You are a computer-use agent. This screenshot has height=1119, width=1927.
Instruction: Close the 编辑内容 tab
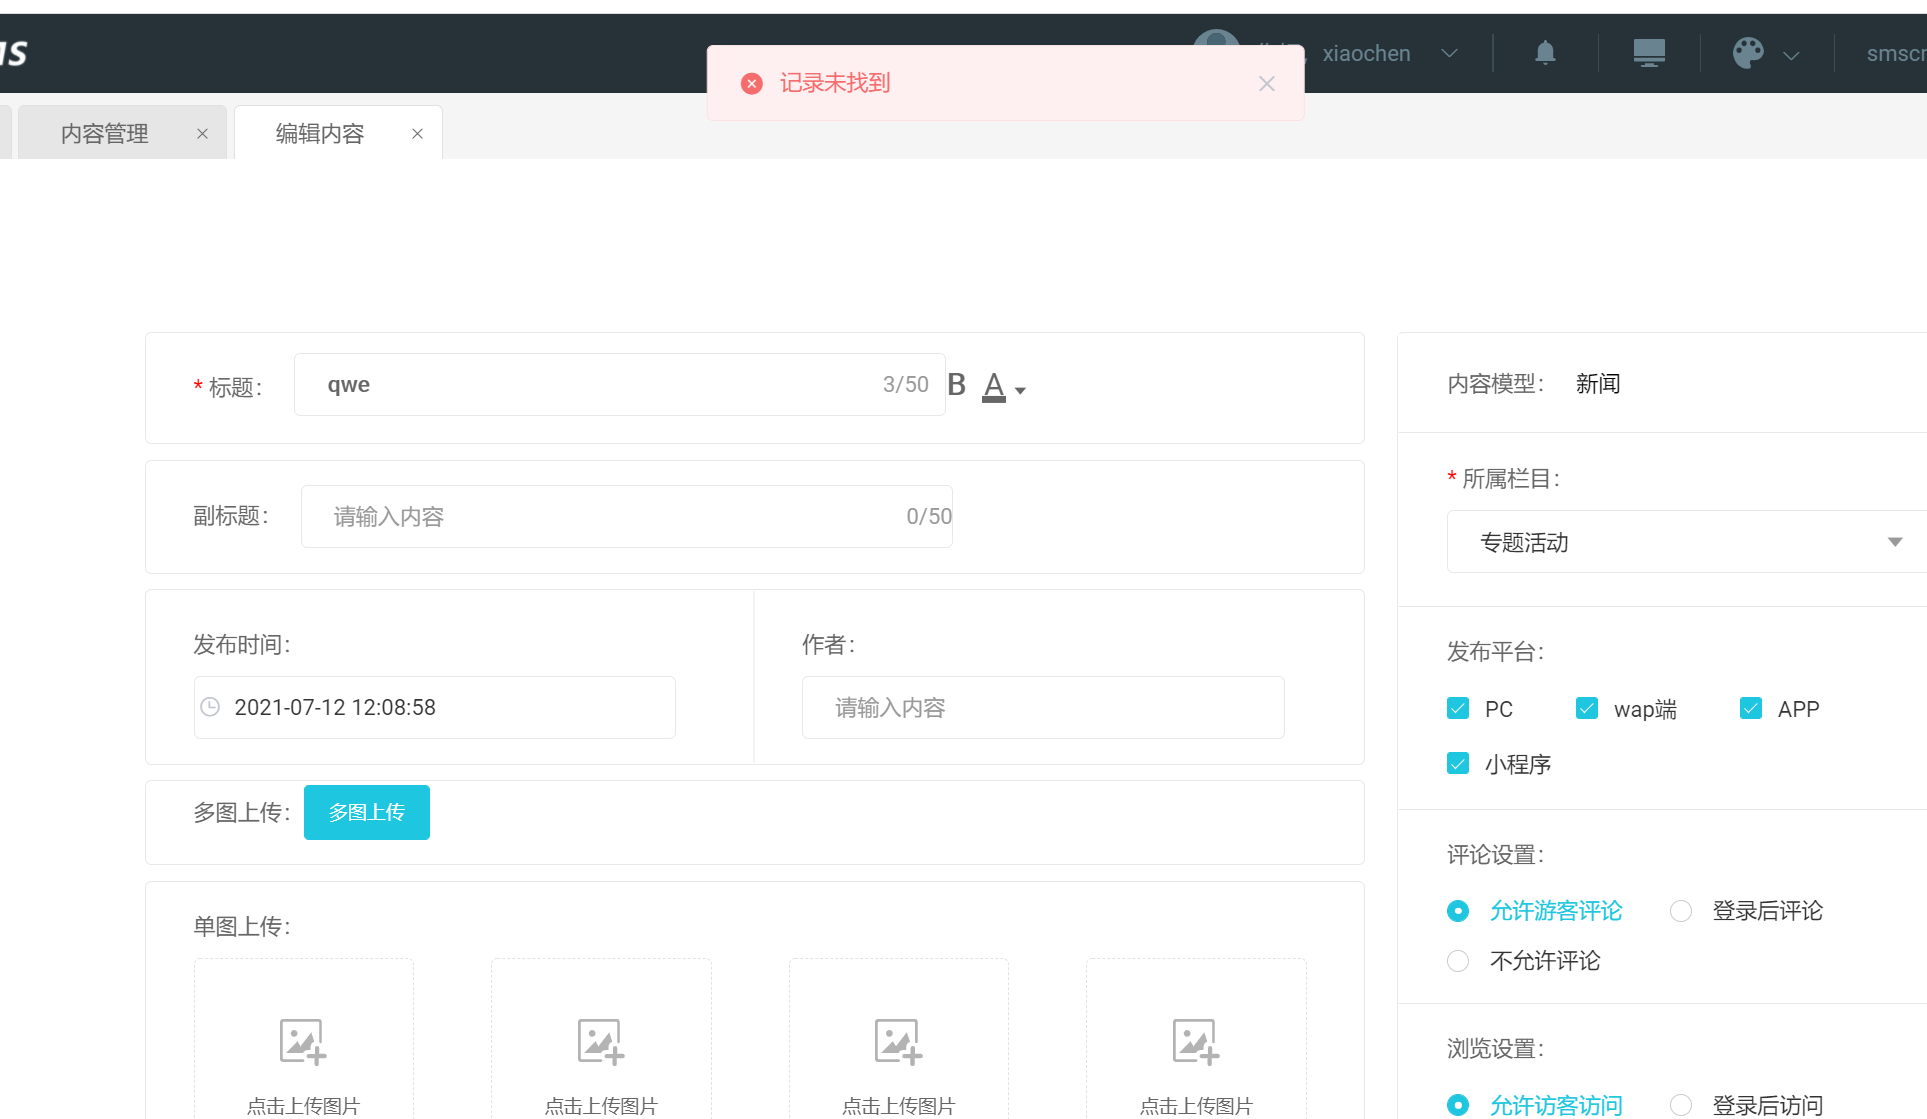(417, 134)
